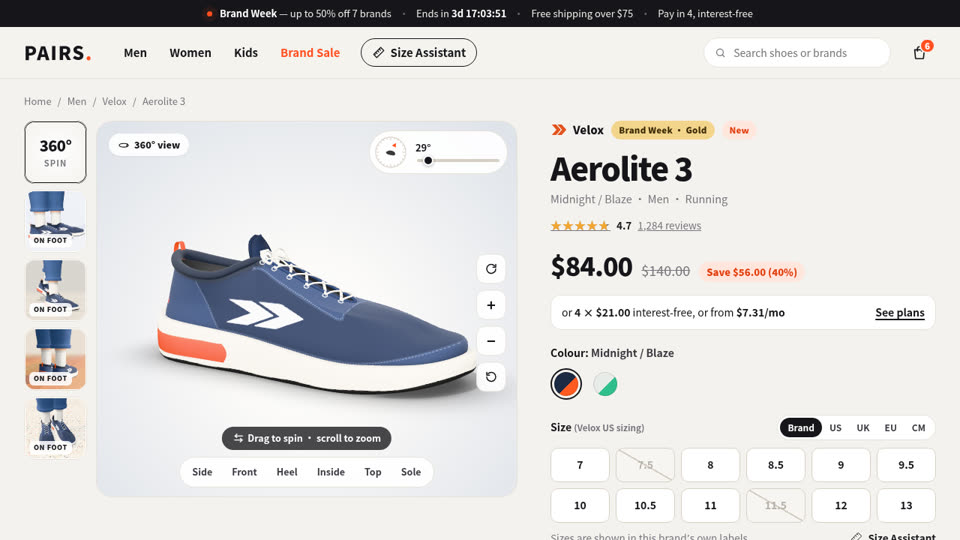Select the 360° SPIN thumbnail
This screenshot has width=960, height=540.
pyautogui.click(x=55, y=152)
